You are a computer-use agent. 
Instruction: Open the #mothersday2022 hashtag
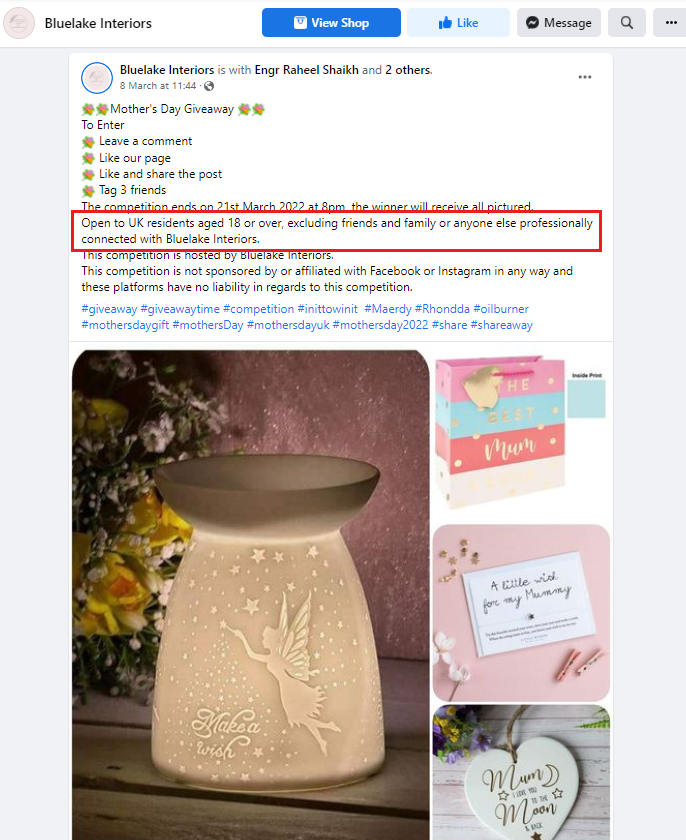(x=380, y=325)
